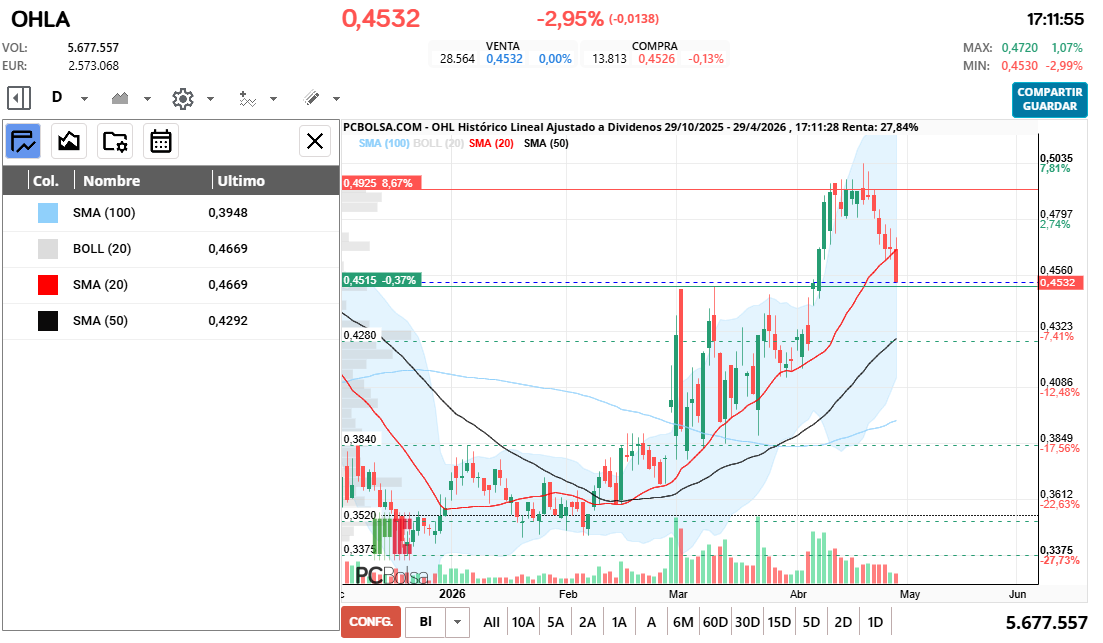Click the COMPARTIR GUARDAR button
The height and width of the screenshot is (643, 1103).
(x=1049, y=99)
